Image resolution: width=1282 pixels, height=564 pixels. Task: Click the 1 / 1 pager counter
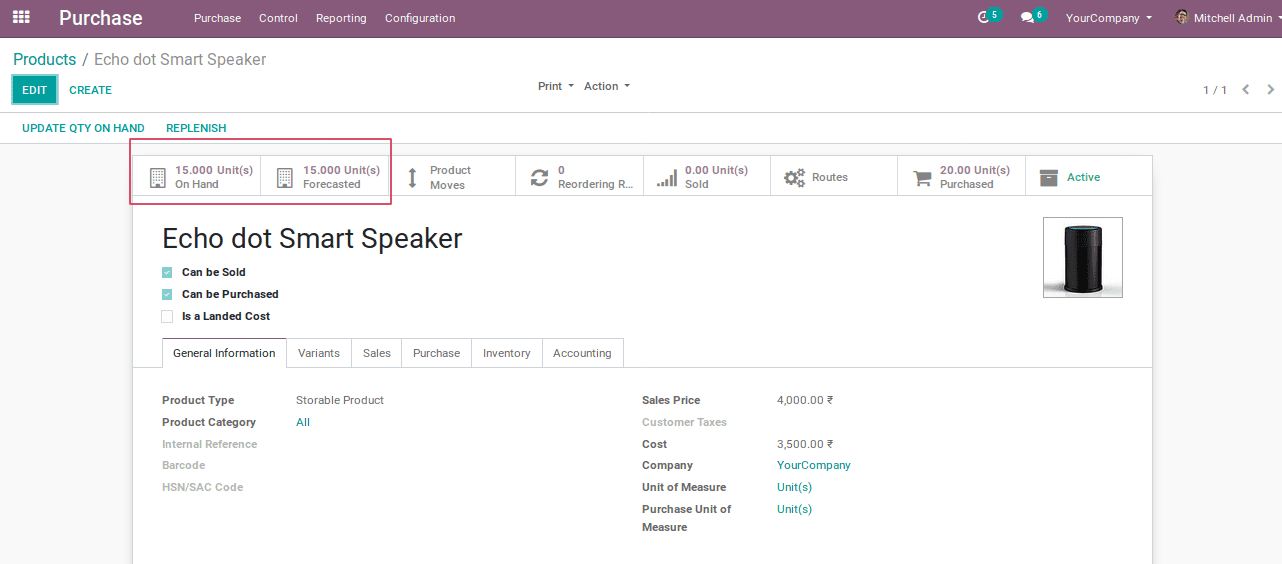point(1215,90)
